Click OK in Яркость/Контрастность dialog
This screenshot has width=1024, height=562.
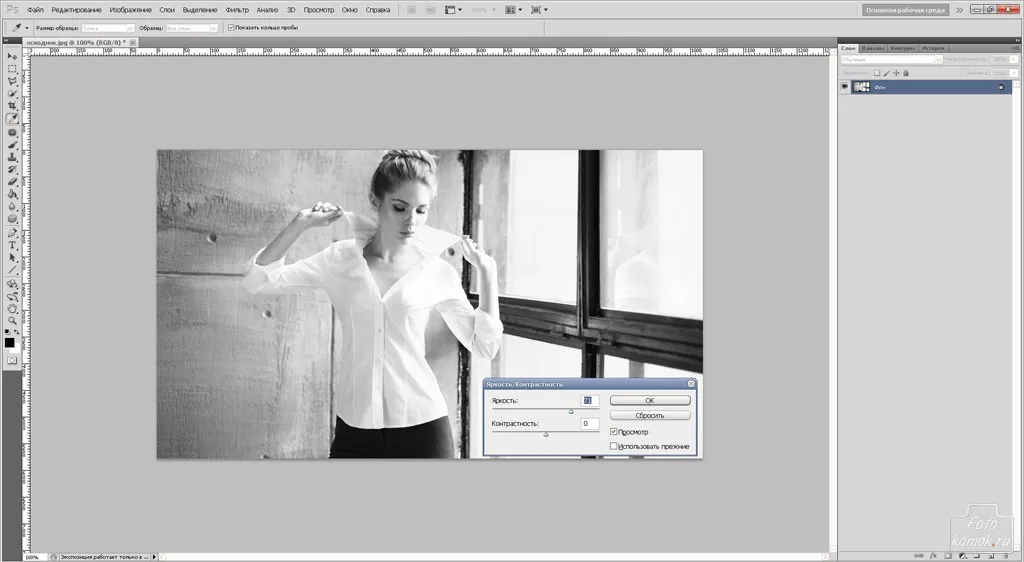pyautogui.click(x=650, y=400)
